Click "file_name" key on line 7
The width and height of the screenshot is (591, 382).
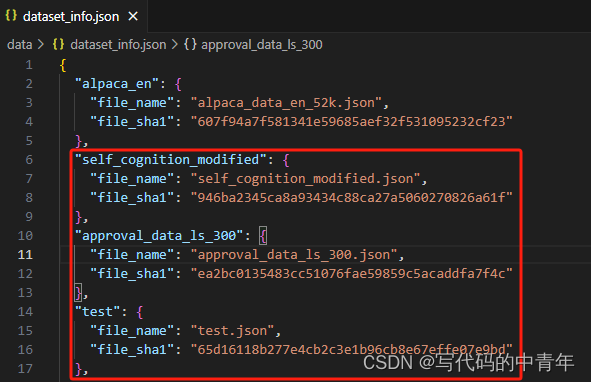click(132, 178)
